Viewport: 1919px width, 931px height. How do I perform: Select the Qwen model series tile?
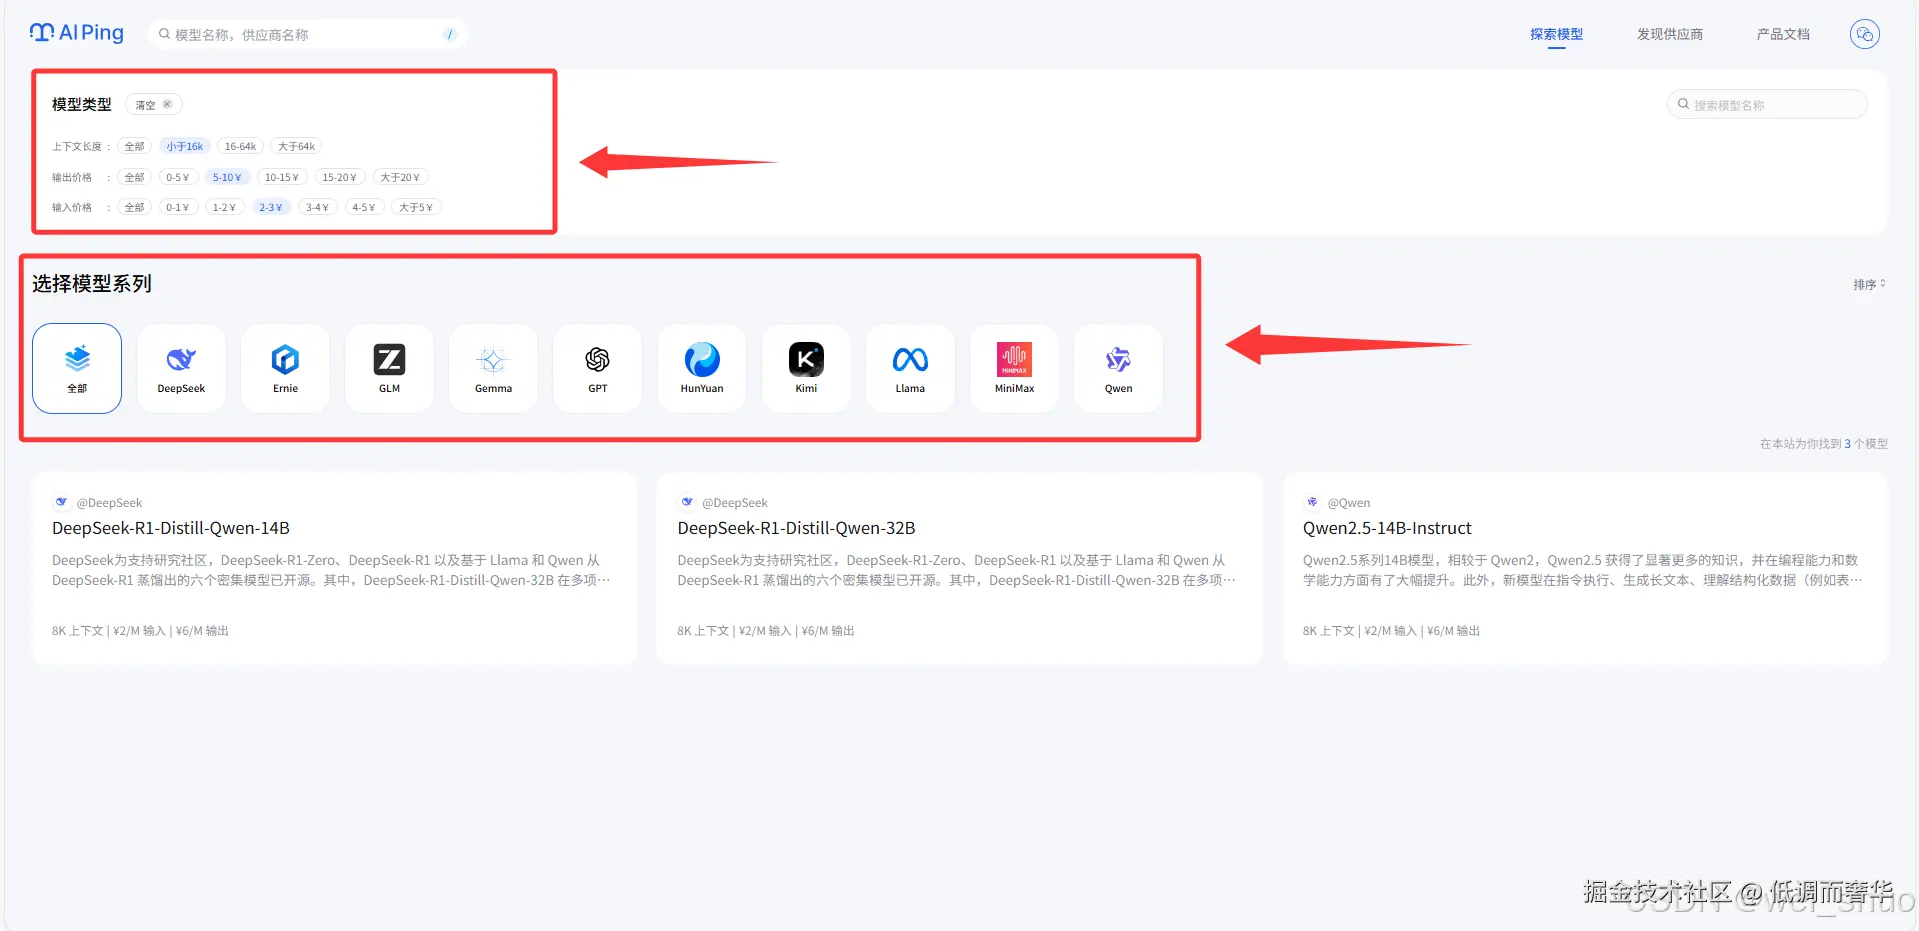point(1118,368)
